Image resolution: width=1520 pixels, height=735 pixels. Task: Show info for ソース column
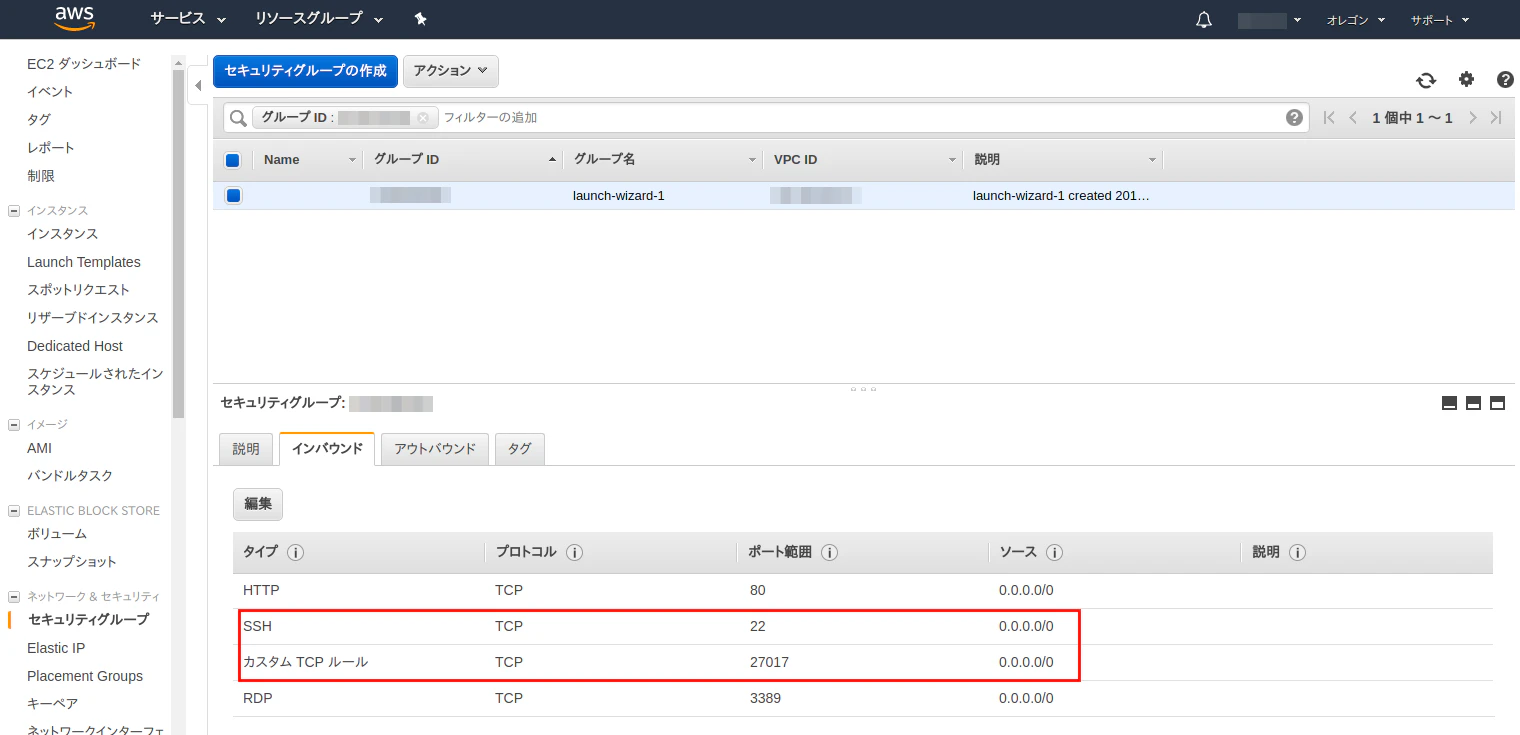point(1054,552)
